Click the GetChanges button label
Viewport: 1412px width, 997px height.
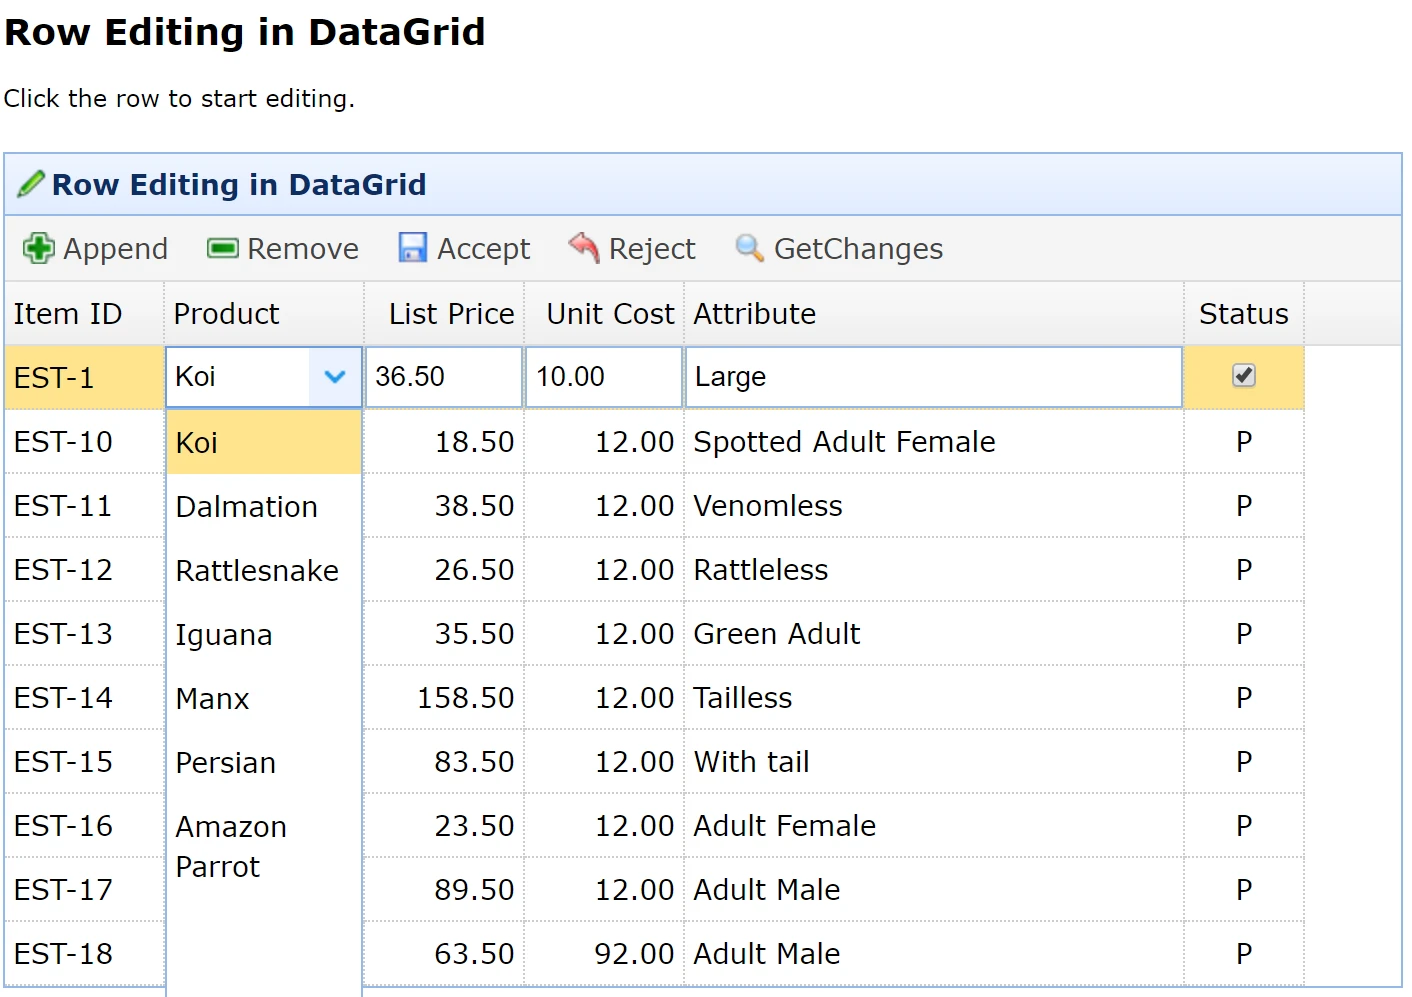[x=859, y=249]
